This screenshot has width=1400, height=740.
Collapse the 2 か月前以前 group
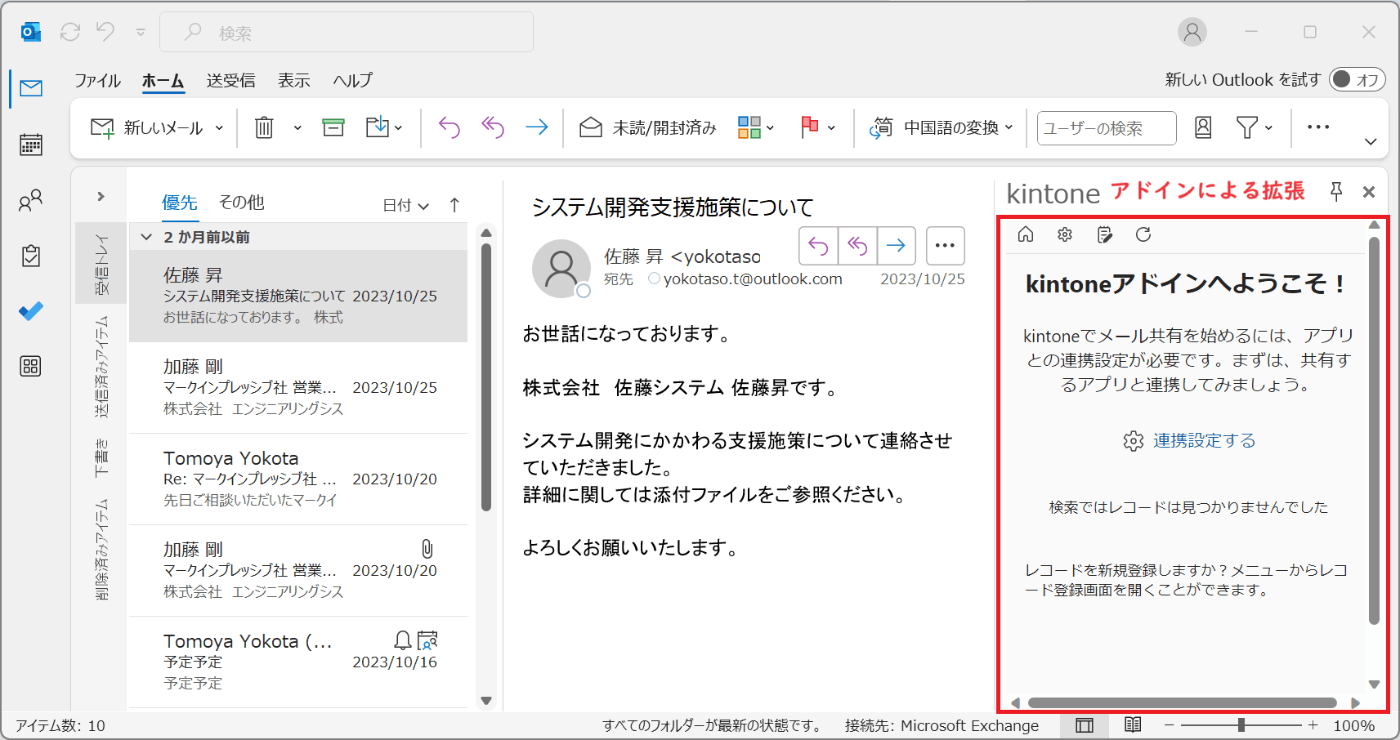click(x=146, y=238)
